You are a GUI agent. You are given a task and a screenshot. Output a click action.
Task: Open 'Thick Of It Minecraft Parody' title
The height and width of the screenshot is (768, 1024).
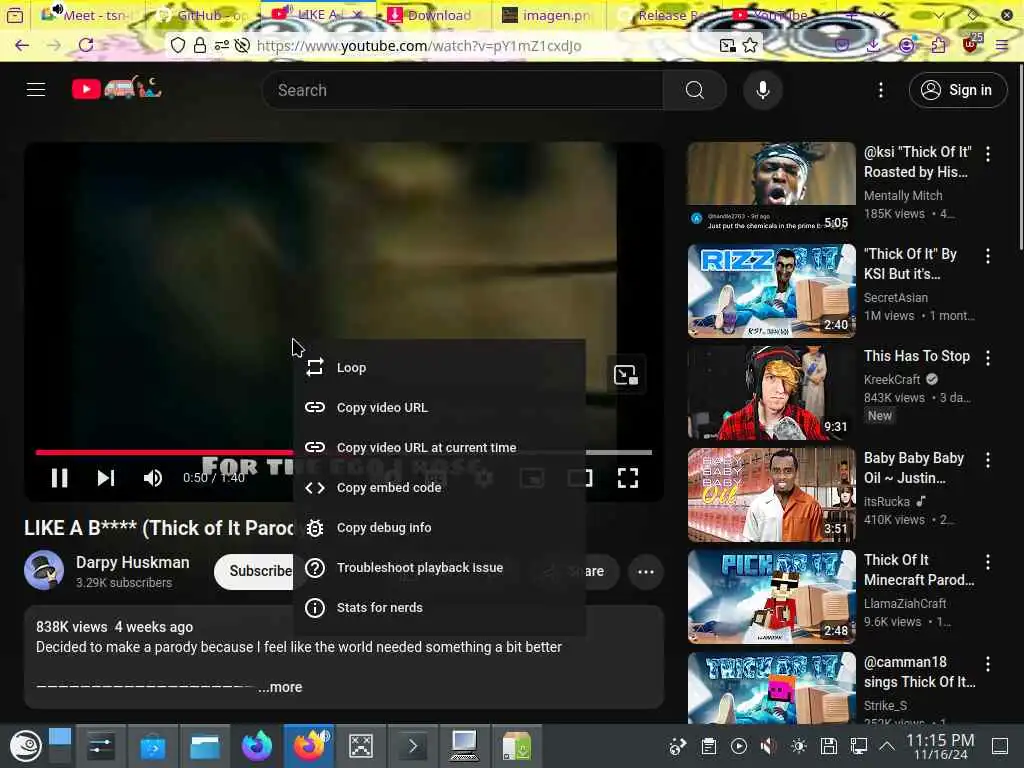919,570
